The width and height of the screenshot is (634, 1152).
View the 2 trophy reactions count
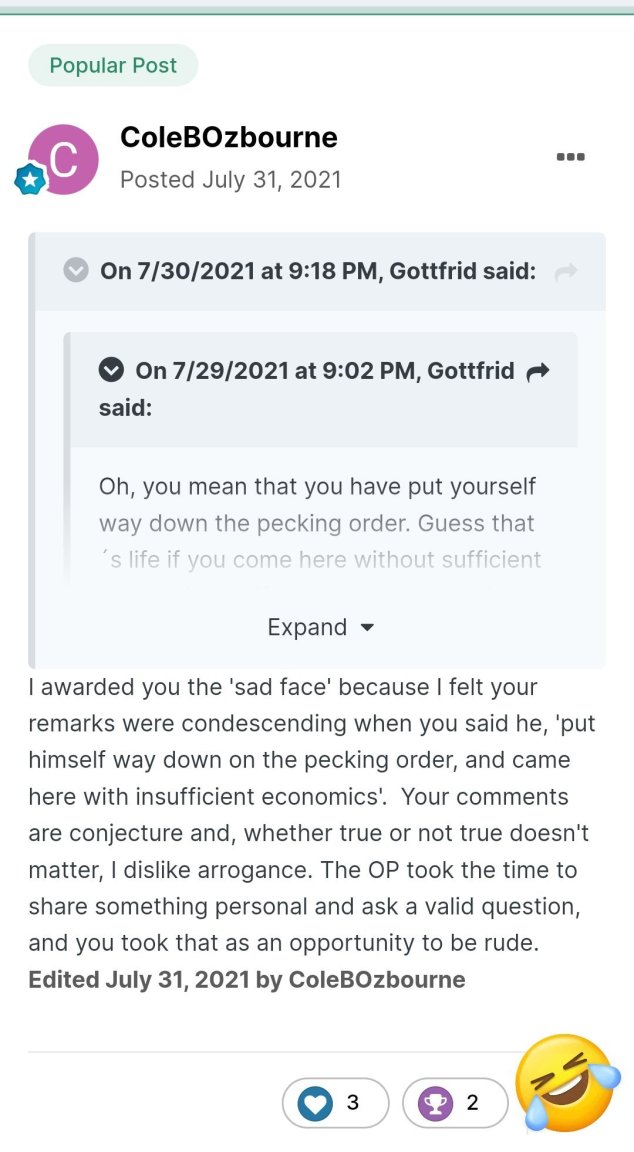tap(472, 1103)
